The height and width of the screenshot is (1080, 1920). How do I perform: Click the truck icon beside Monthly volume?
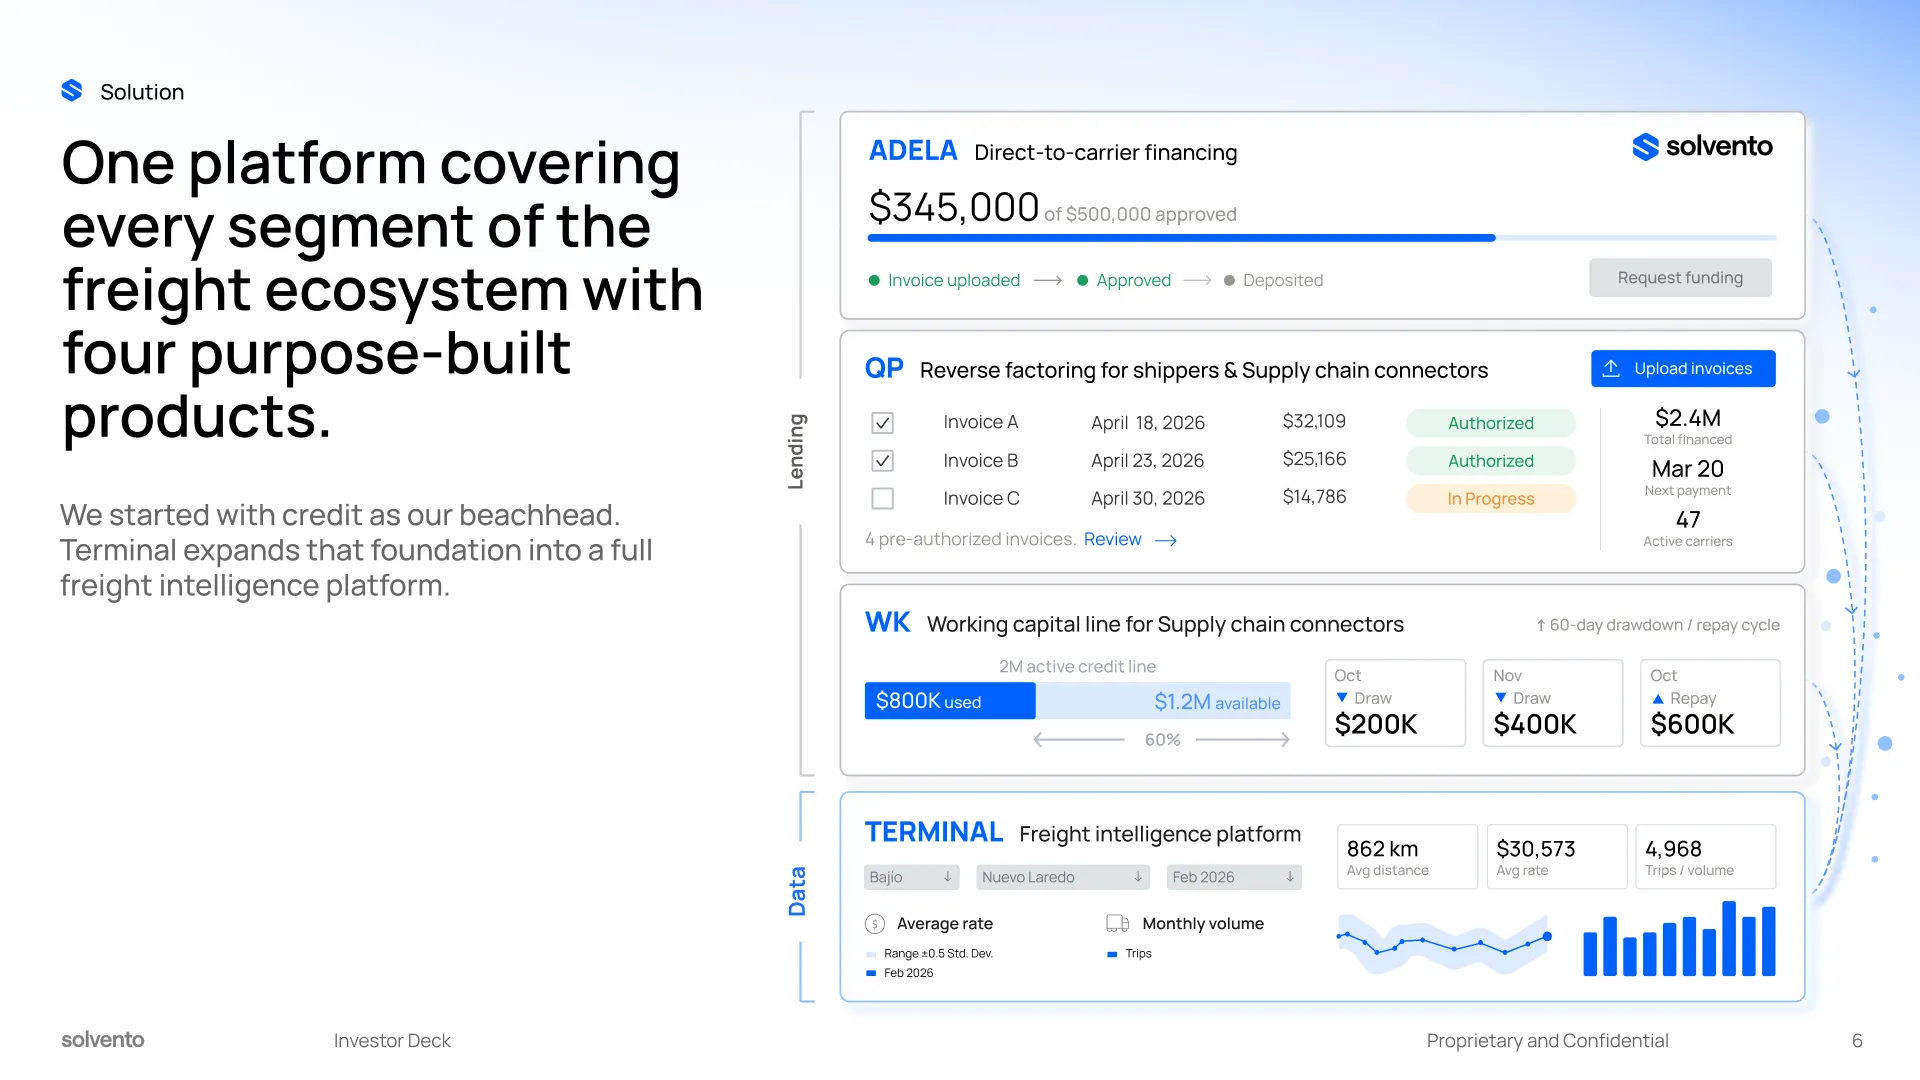point(1117,923)
